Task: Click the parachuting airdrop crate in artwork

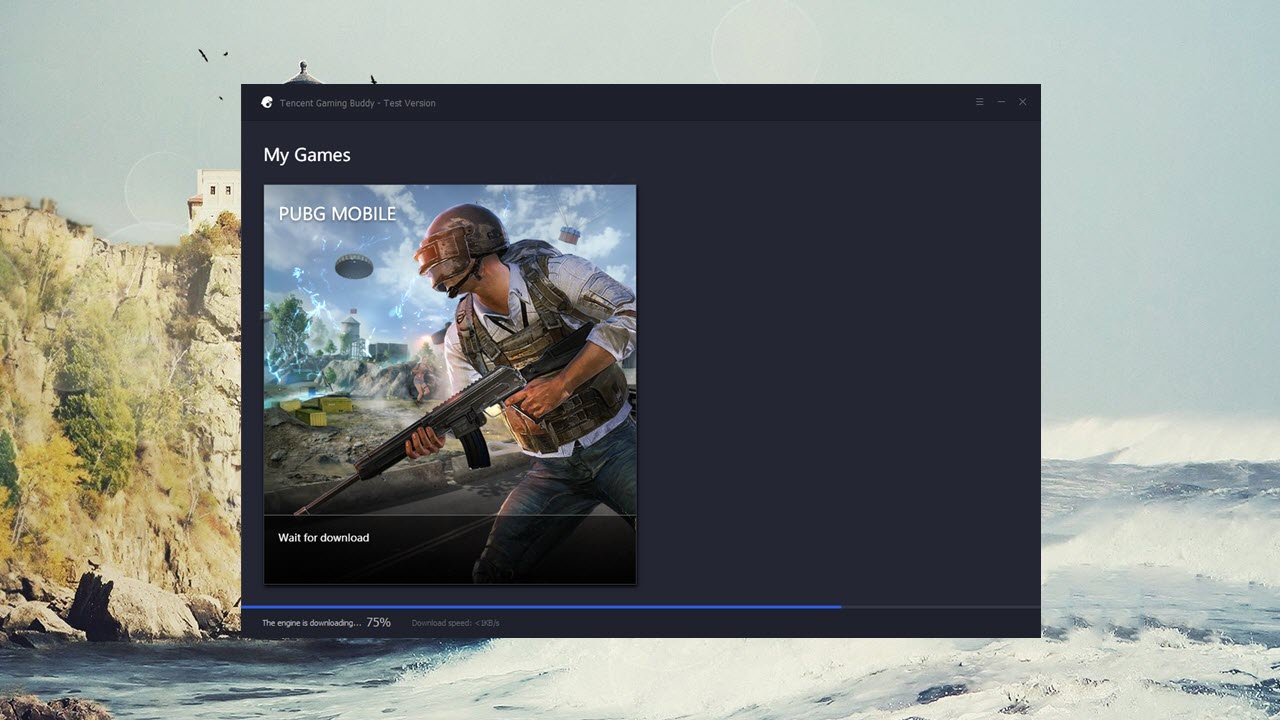Action: click(x=569, y=233)
